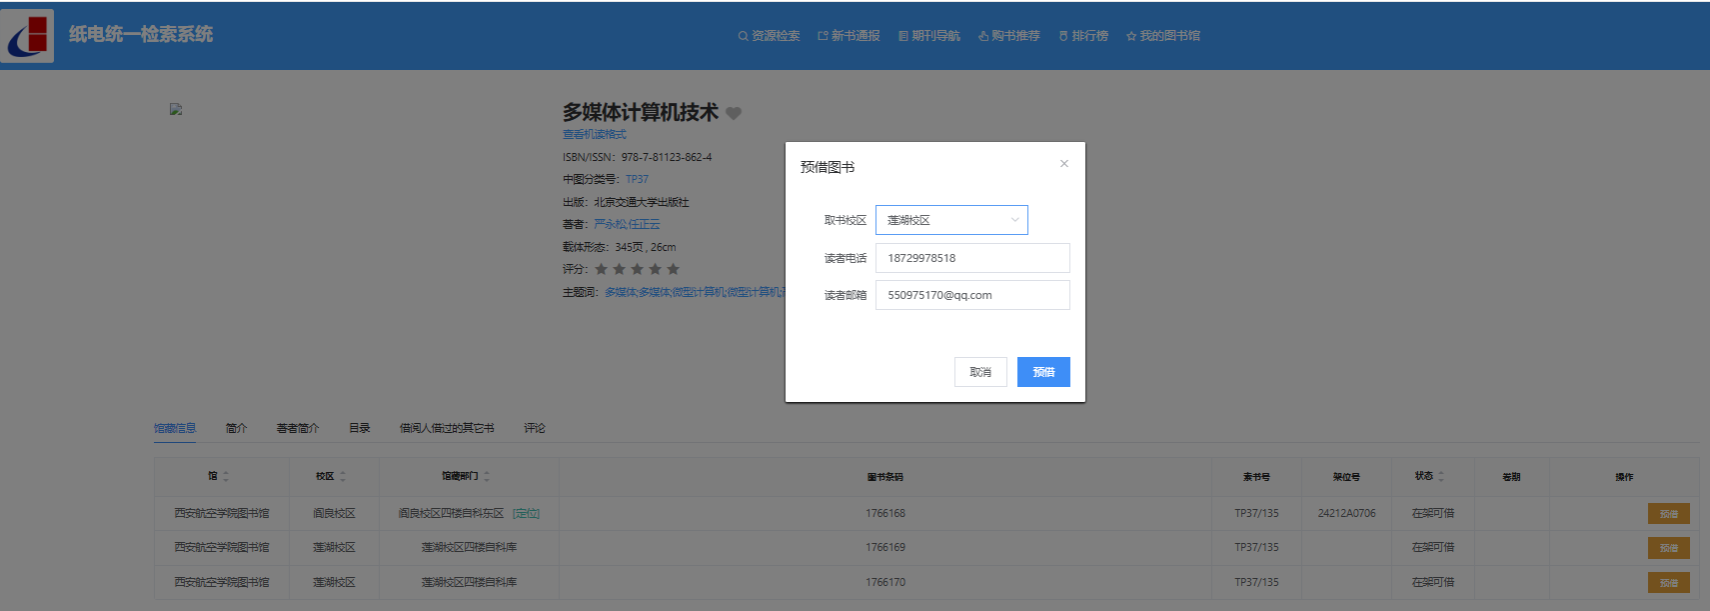Click the 定位 locate link in first row
The height and width of the screenshot is (611, 1710).
click(526, 514)
